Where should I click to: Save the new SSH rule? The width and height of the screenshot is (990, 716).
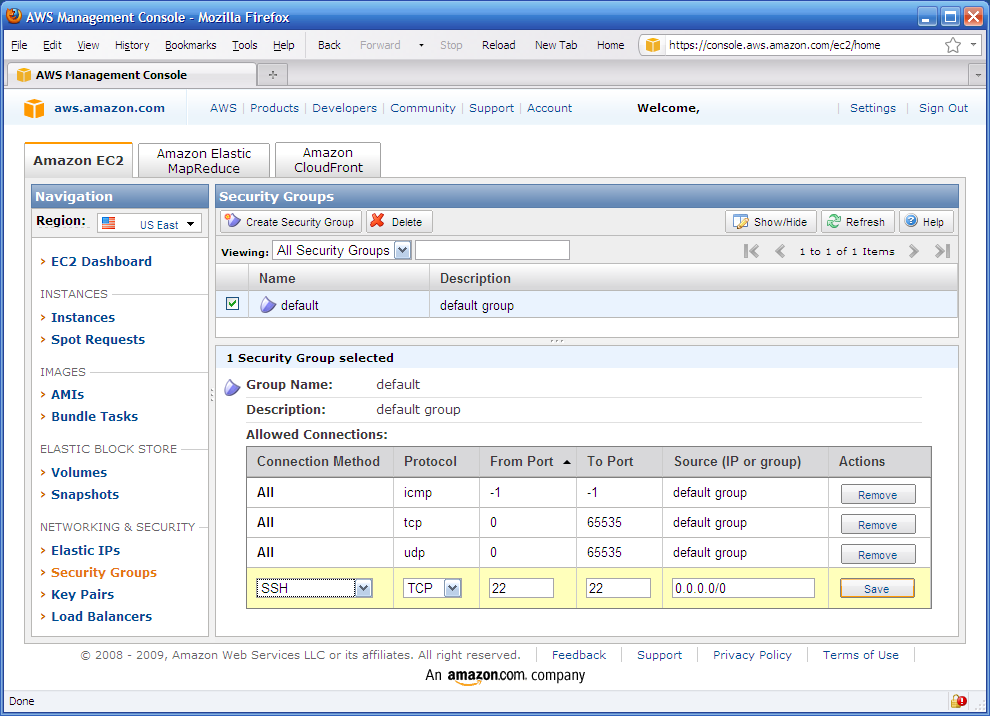coord(877,588)
